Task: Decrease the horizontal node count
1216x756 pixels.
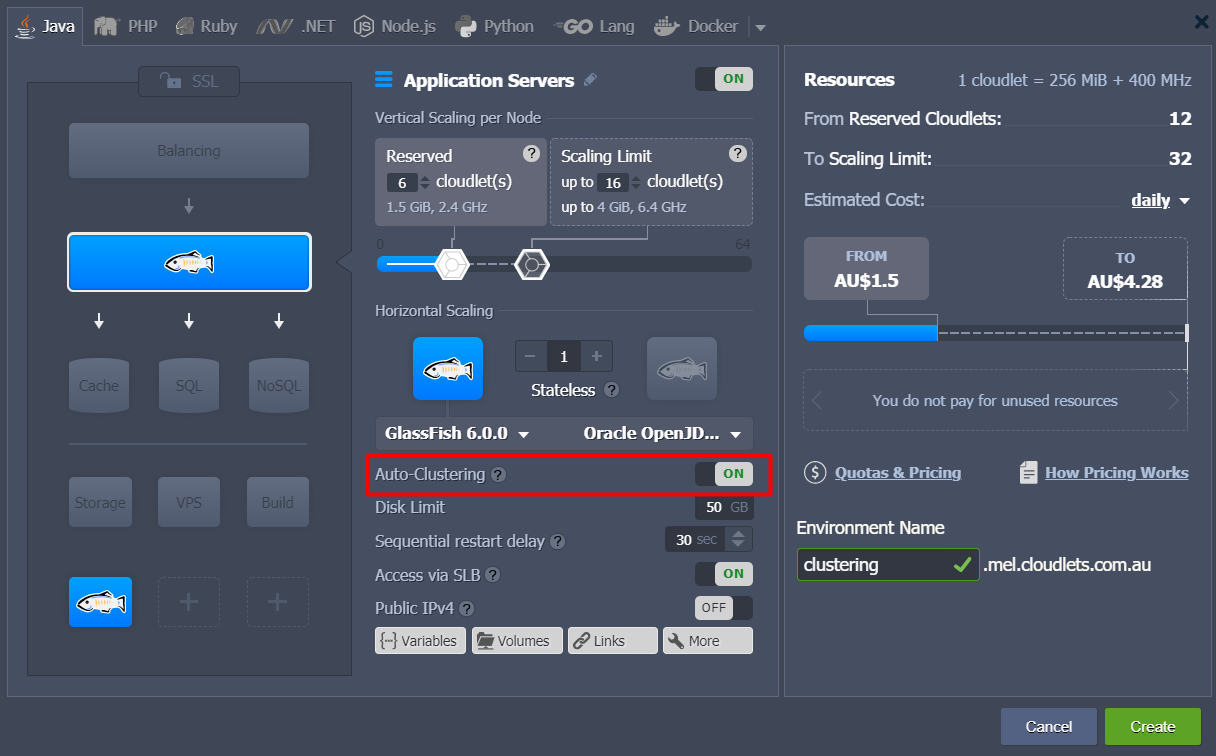Action: pos(530,356)
